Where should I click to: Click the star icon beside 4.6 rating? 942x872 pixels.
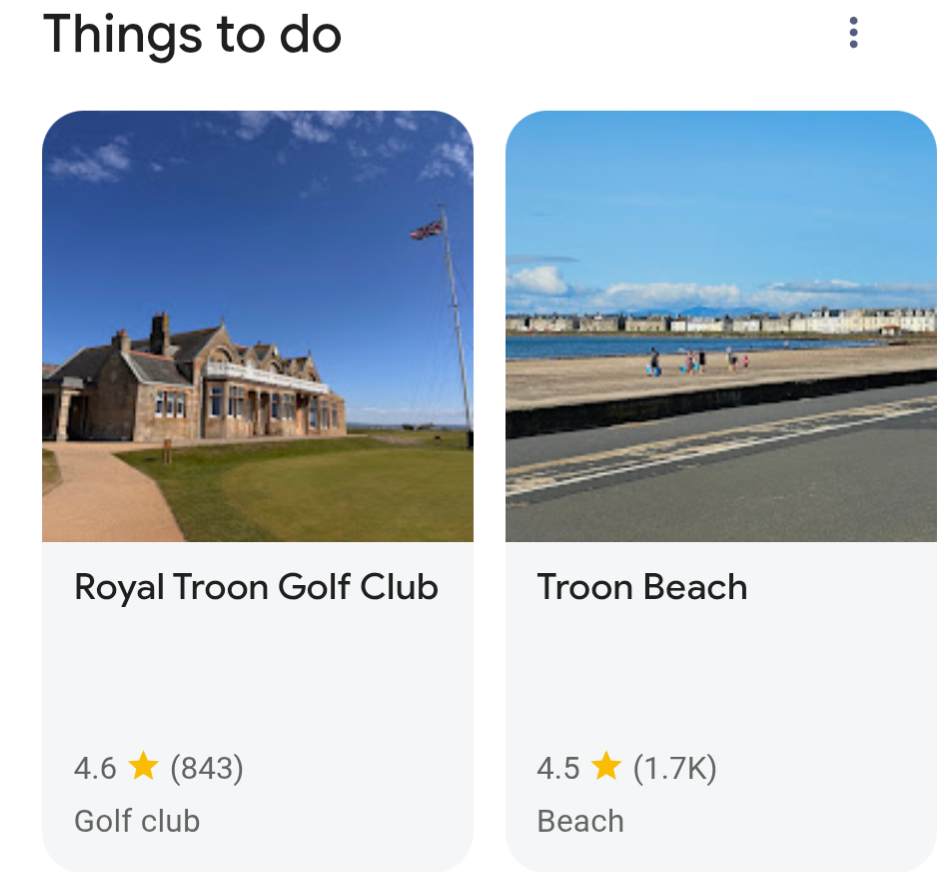(x=144, y=767)
